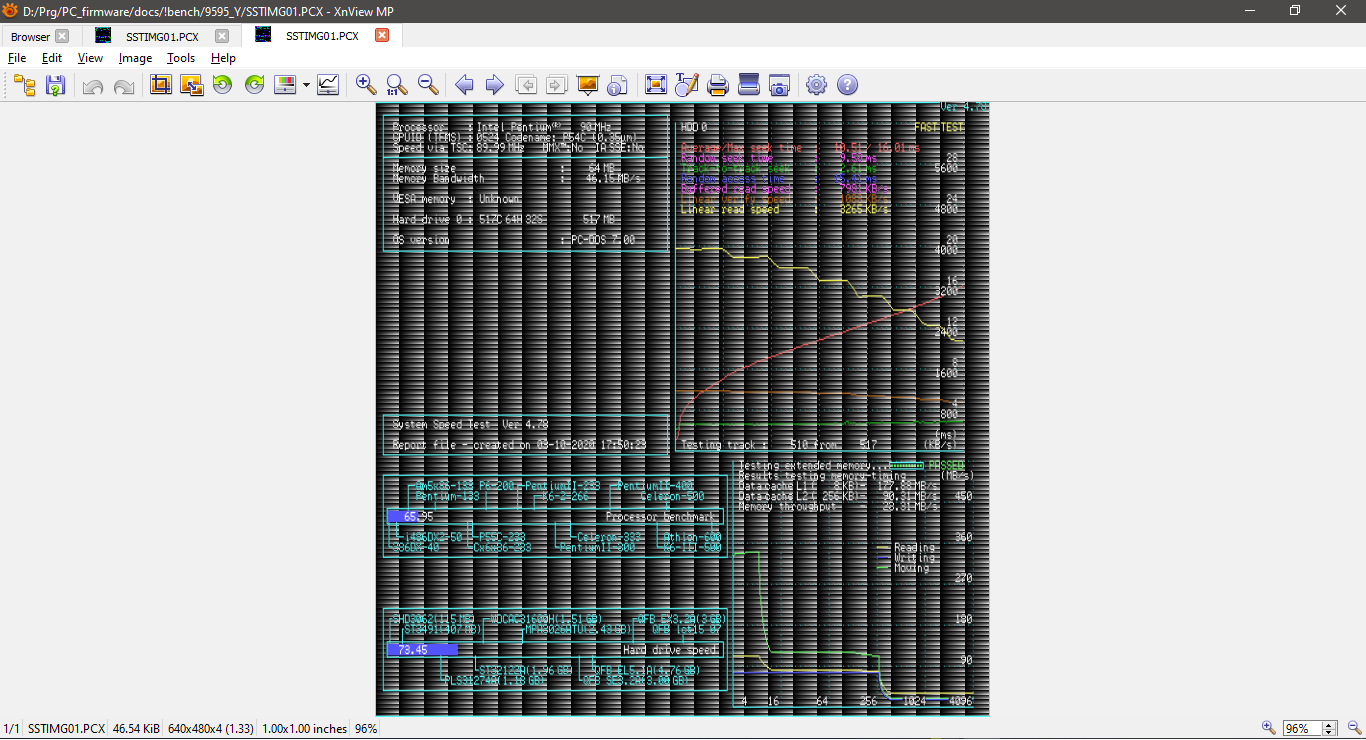Rotate the image clockwise
The image size is (1366, 740).
coord(254,85)
